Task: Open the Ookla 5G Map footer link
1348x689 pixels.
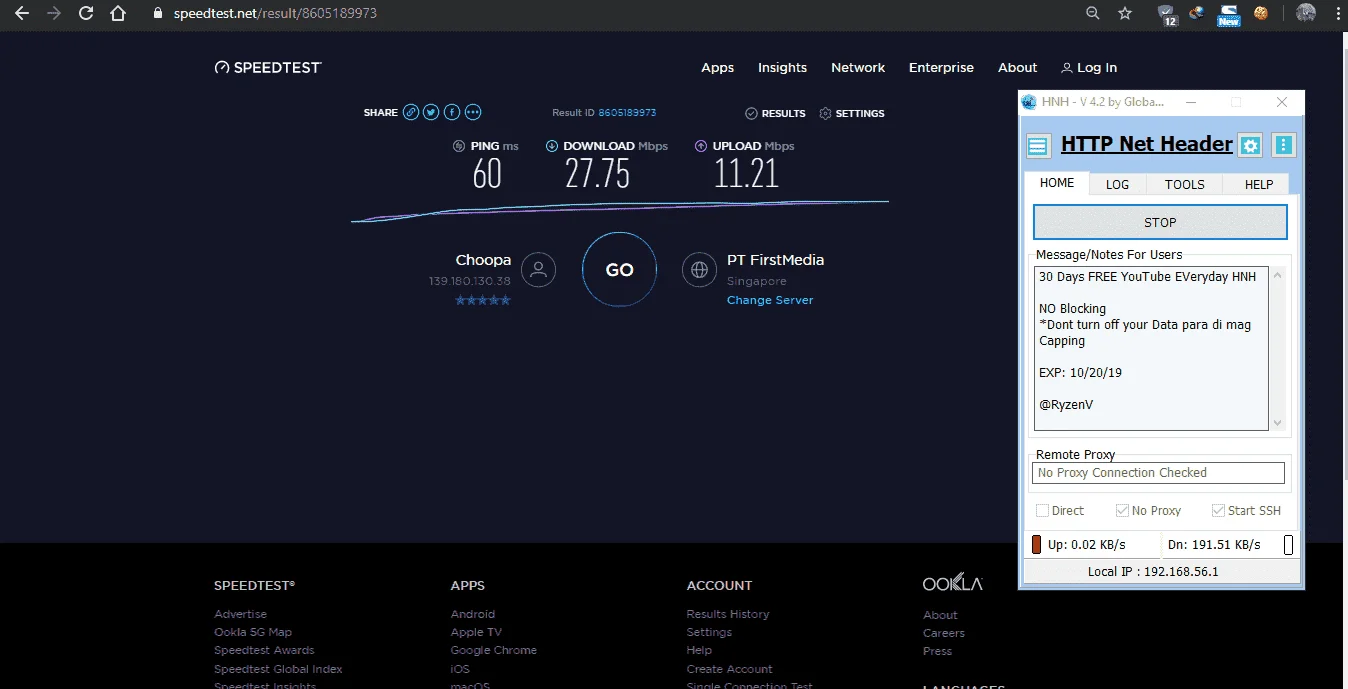Action: 253,632
